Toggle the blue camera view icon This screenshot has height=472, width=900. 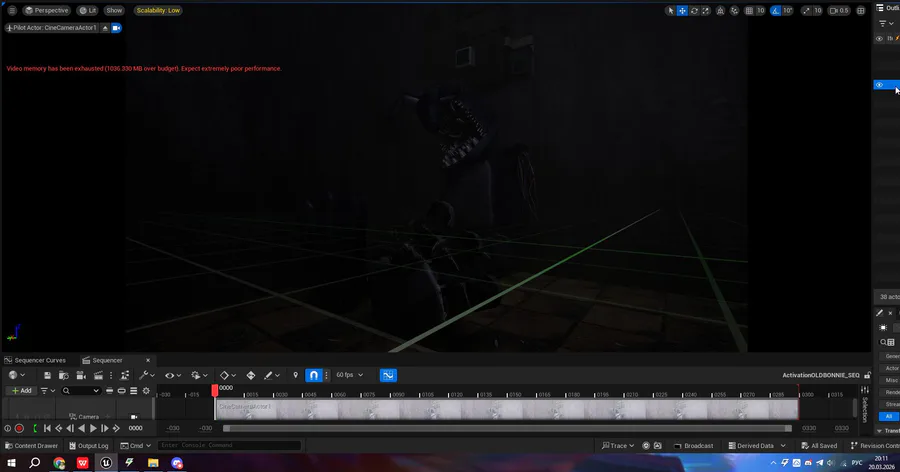(117, 28)
